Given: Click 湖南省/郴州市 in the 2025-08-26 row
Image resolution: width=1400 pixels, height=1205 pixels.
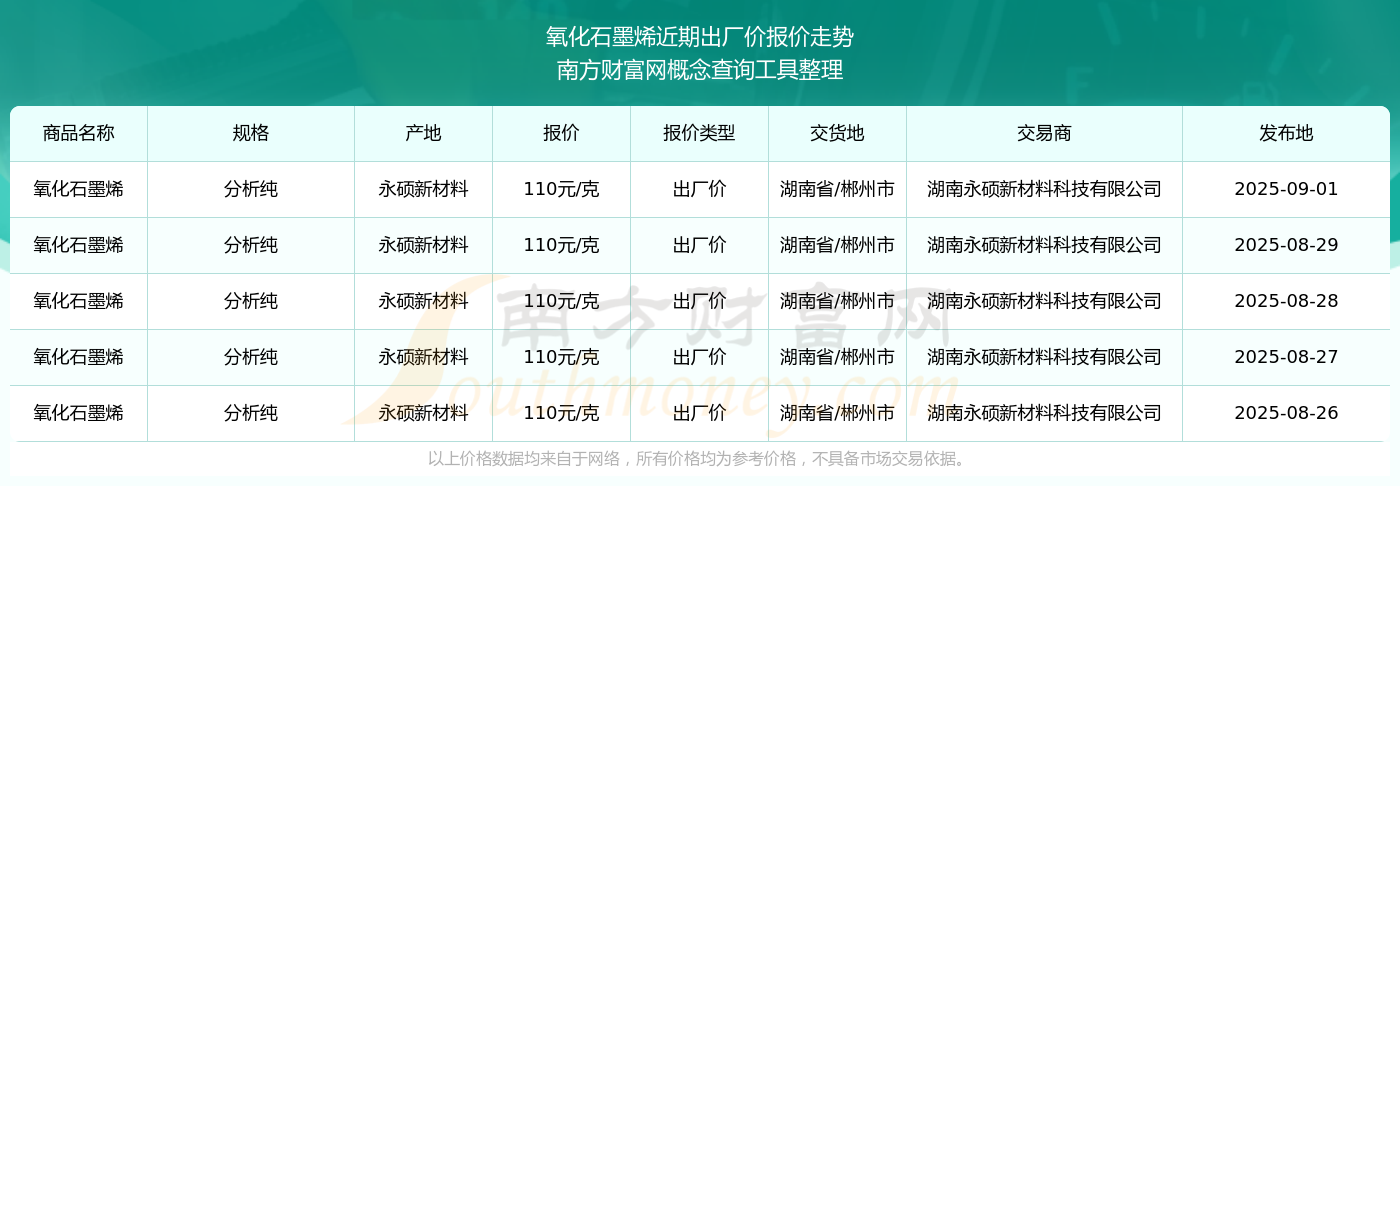Looking at the screenshot, I should point(837,413).
